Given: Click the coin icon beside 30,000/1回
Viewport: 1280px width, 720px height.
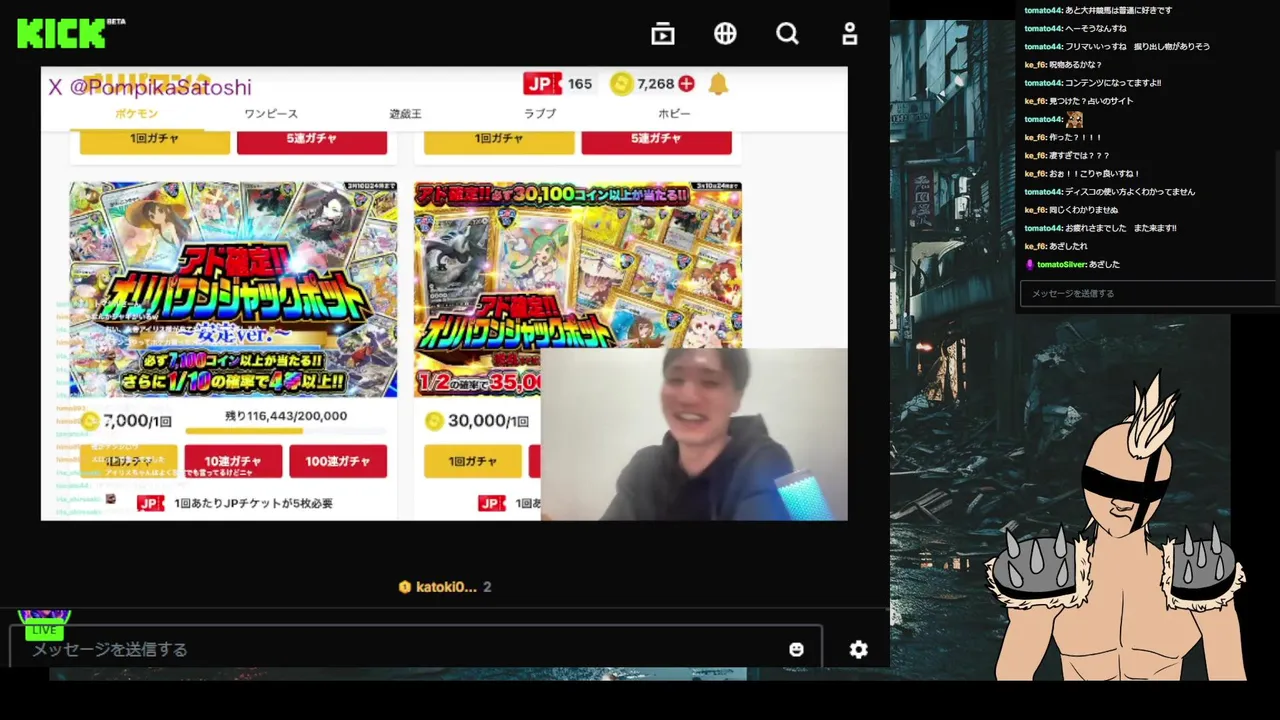Looking at the screenshot, I should point(434,421).
